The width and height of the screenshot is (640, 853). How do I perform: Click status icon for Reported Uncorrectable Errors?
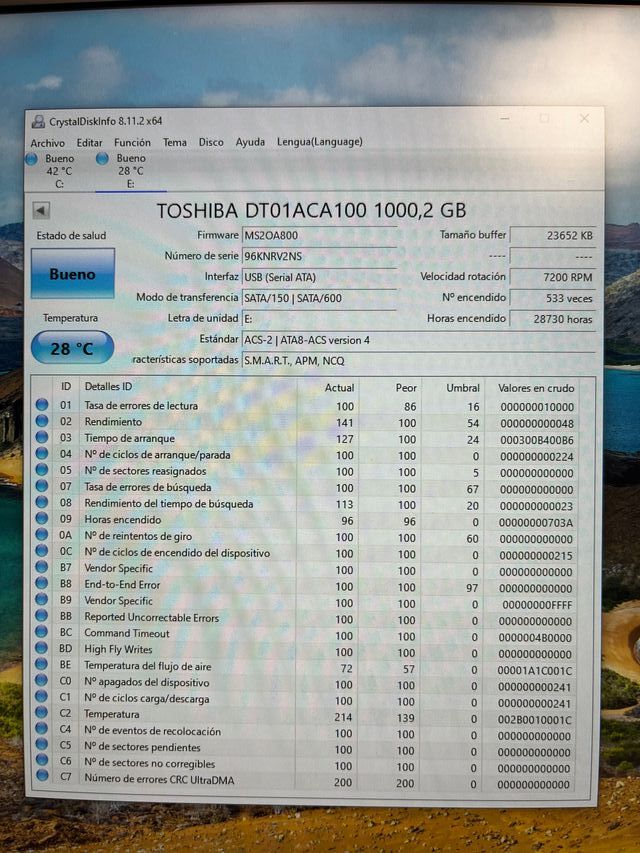click(x=42, y=616)
